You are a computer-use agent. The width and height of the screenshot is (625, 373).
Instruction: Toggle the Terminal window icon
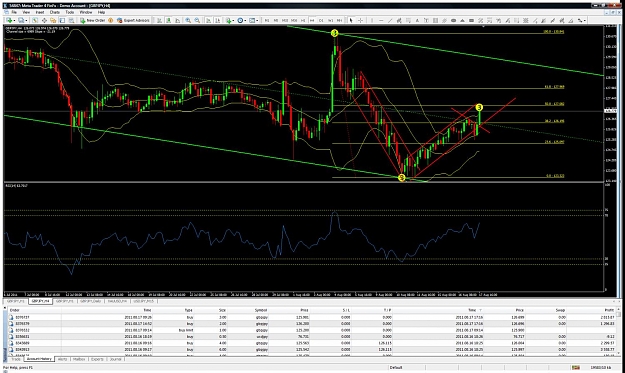coord(63,20)
